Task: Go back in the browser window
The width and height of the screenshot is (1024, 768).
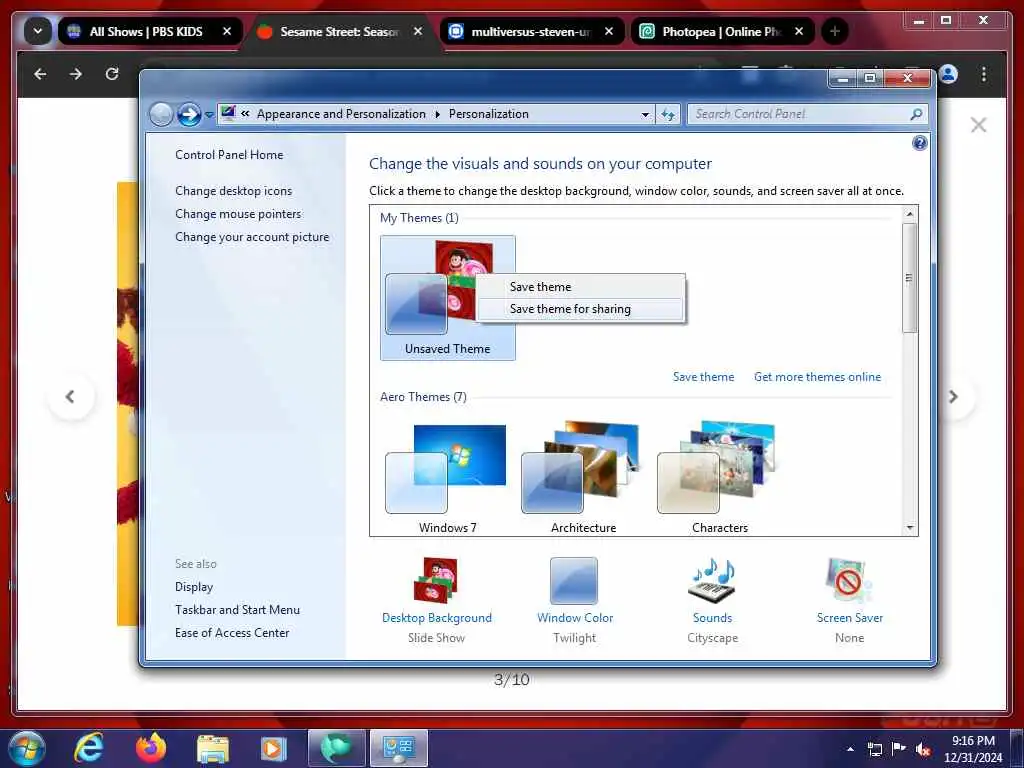Action: click(40, 74)
